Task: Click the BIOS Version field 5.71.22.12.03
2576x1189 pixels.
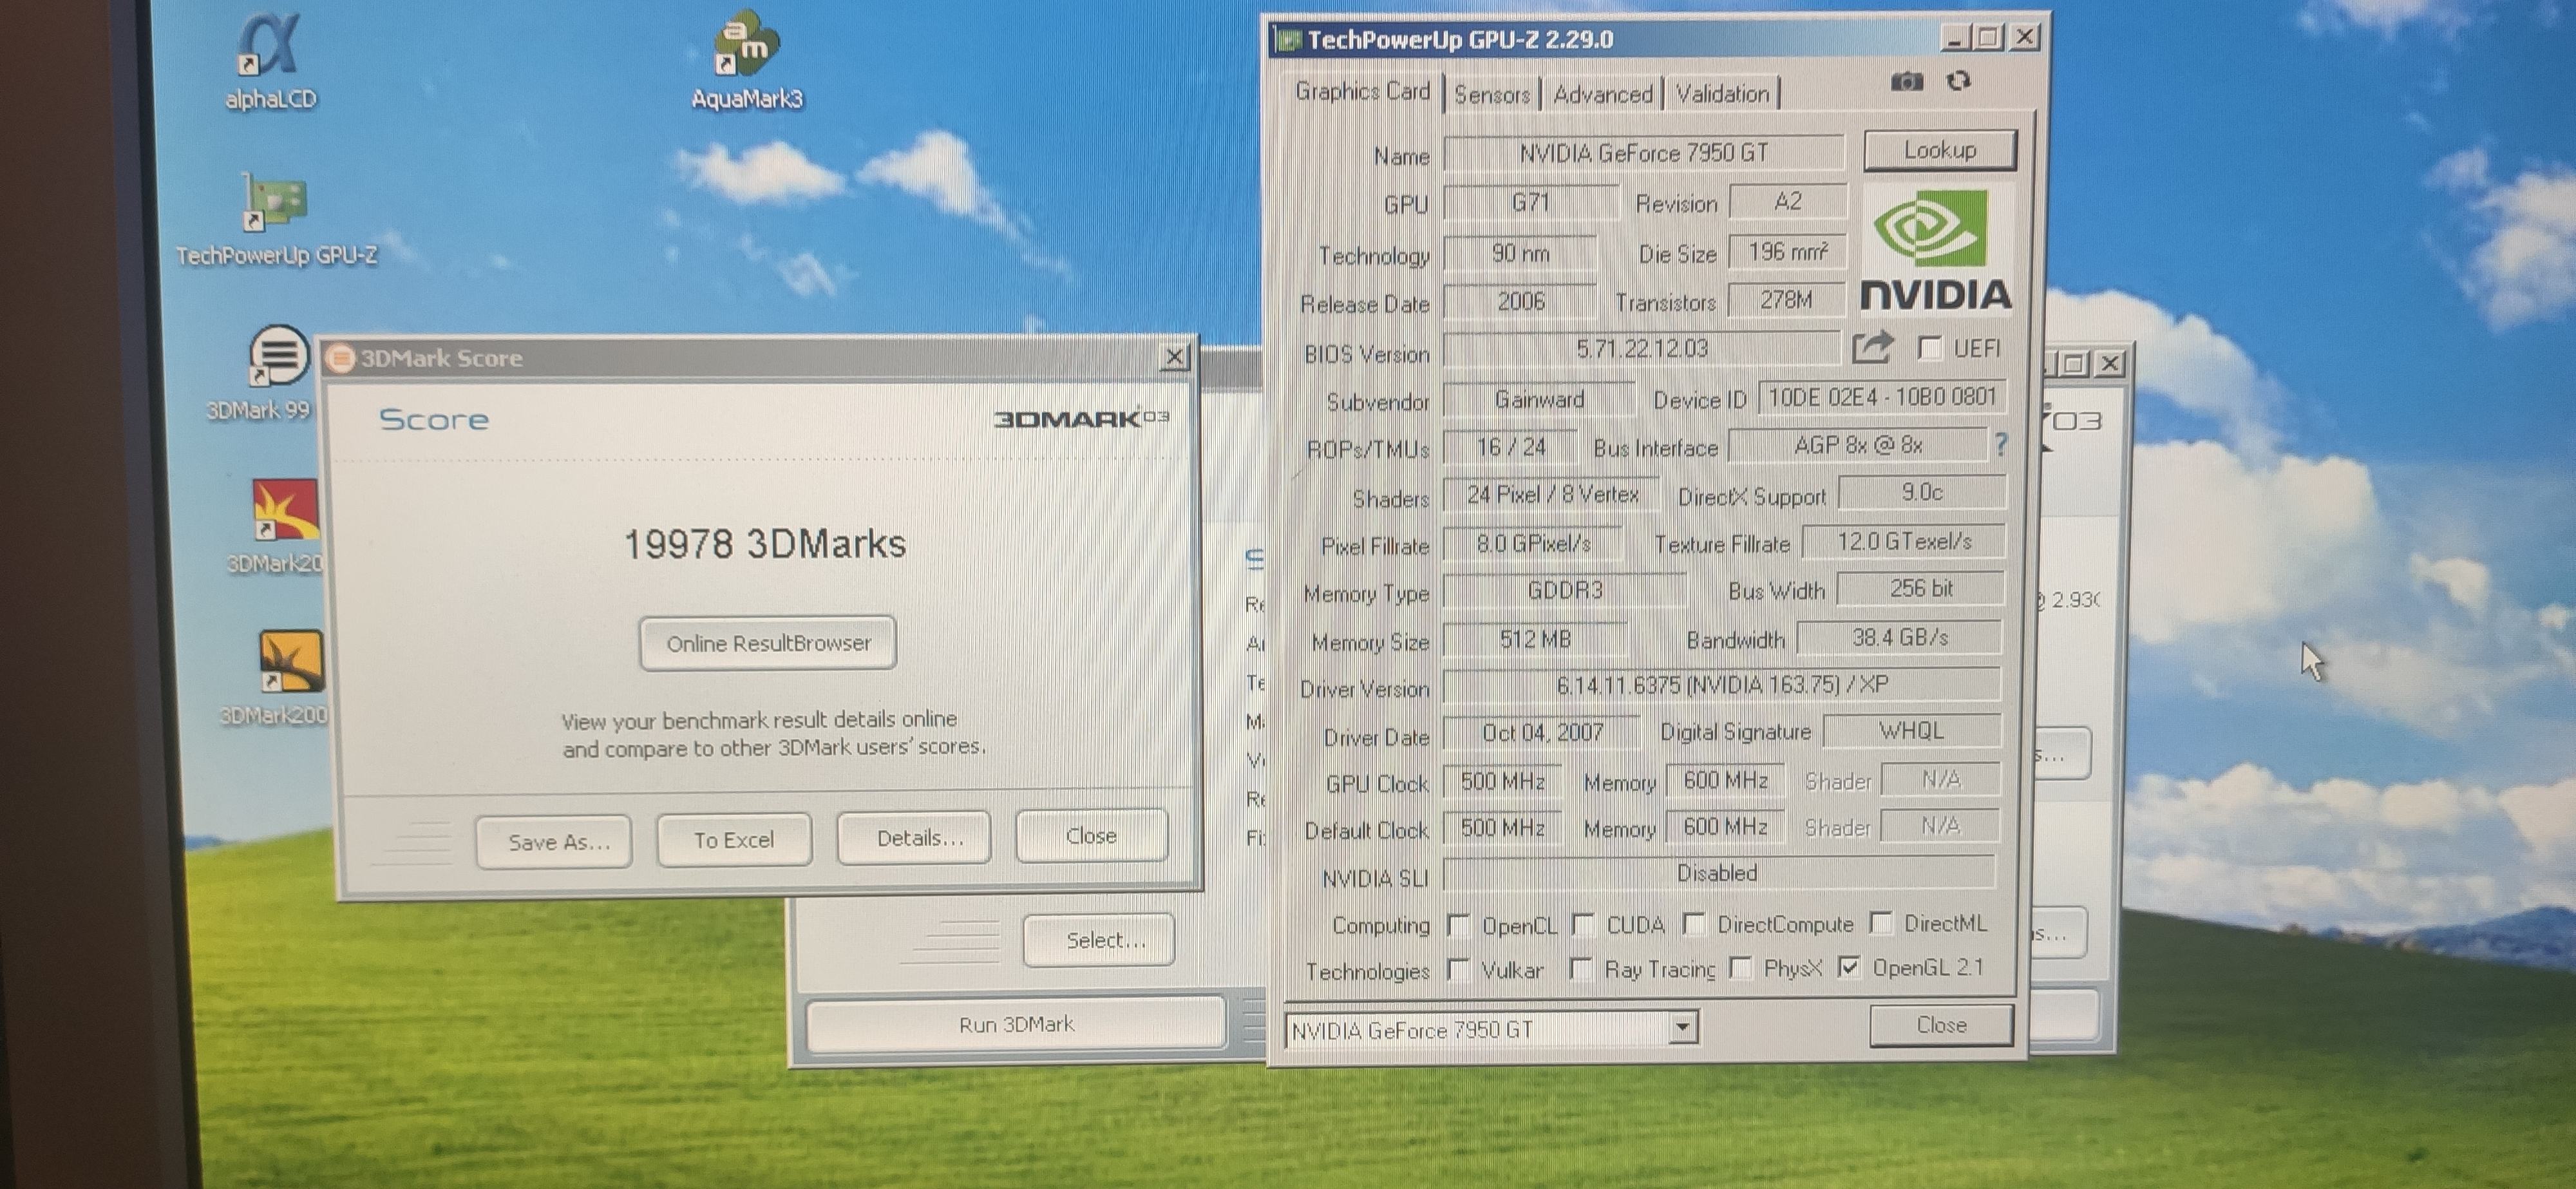Action: tap(1641, 349)
